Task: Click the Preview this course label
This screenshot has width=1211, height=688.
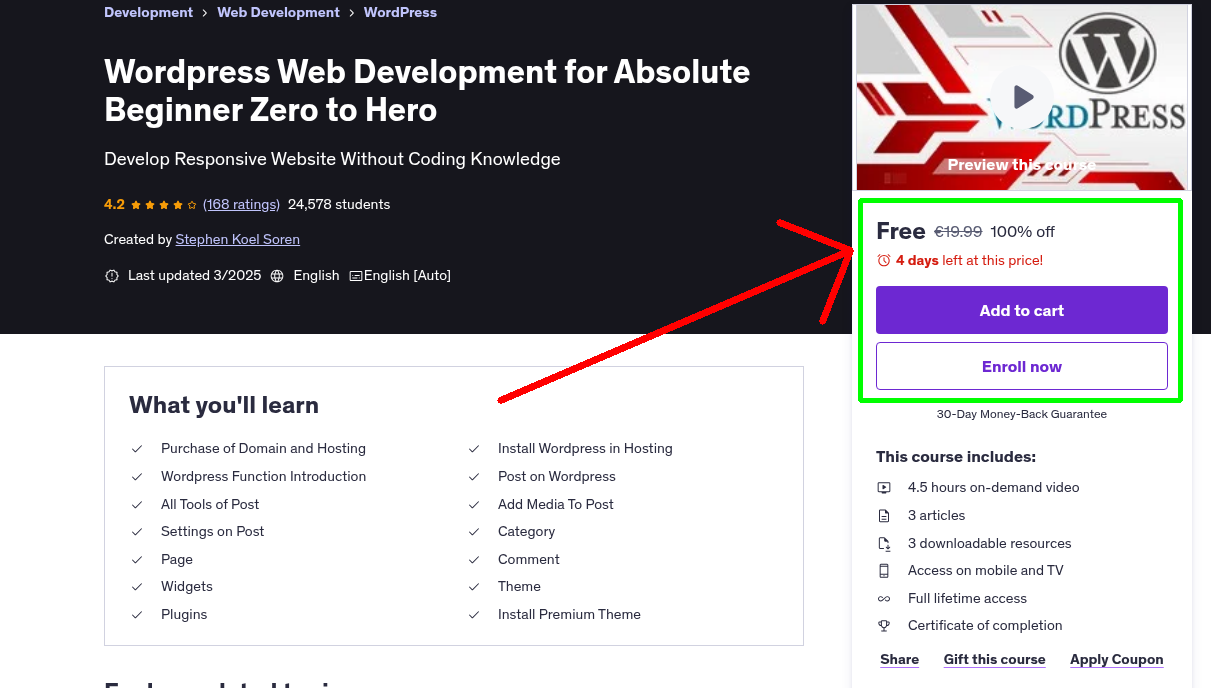Action: pos(1022,165)
